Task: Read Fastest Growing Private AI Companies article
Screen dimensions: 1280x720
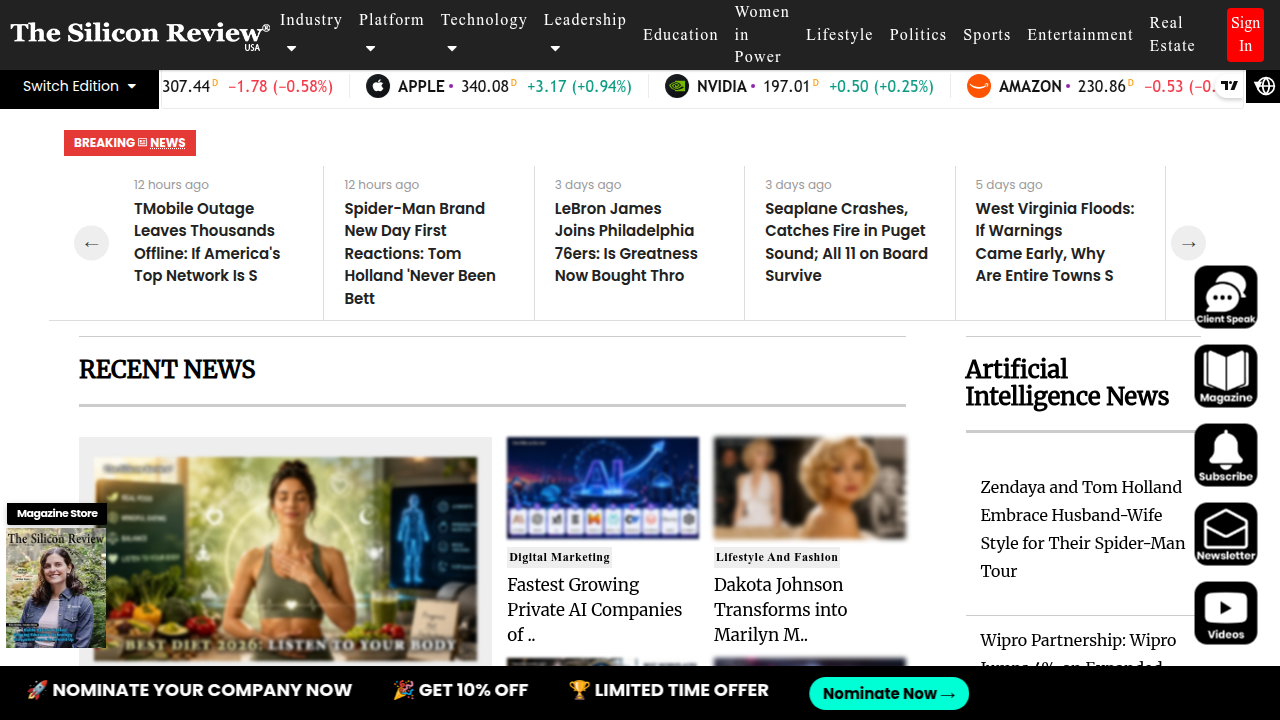Action: pos(594,609)
